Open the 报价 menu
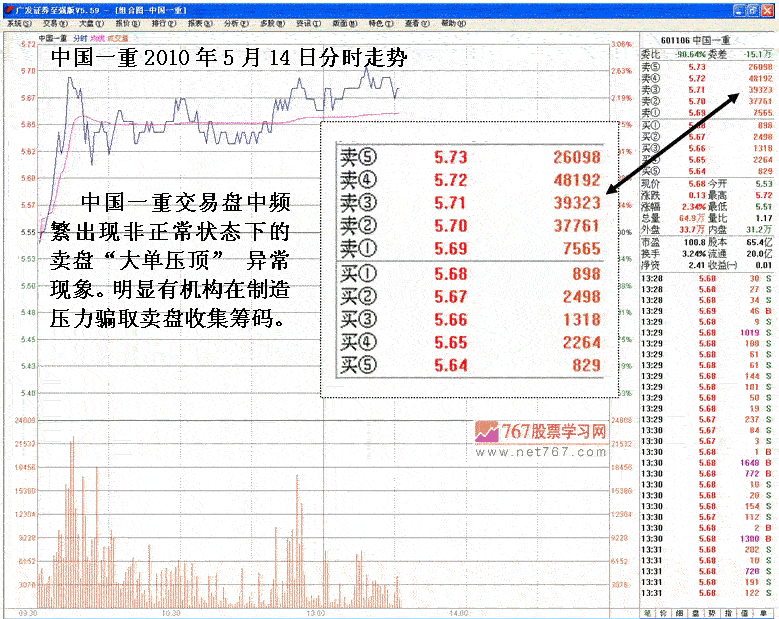This screenshot has height=619, width=779. point(128,23)
